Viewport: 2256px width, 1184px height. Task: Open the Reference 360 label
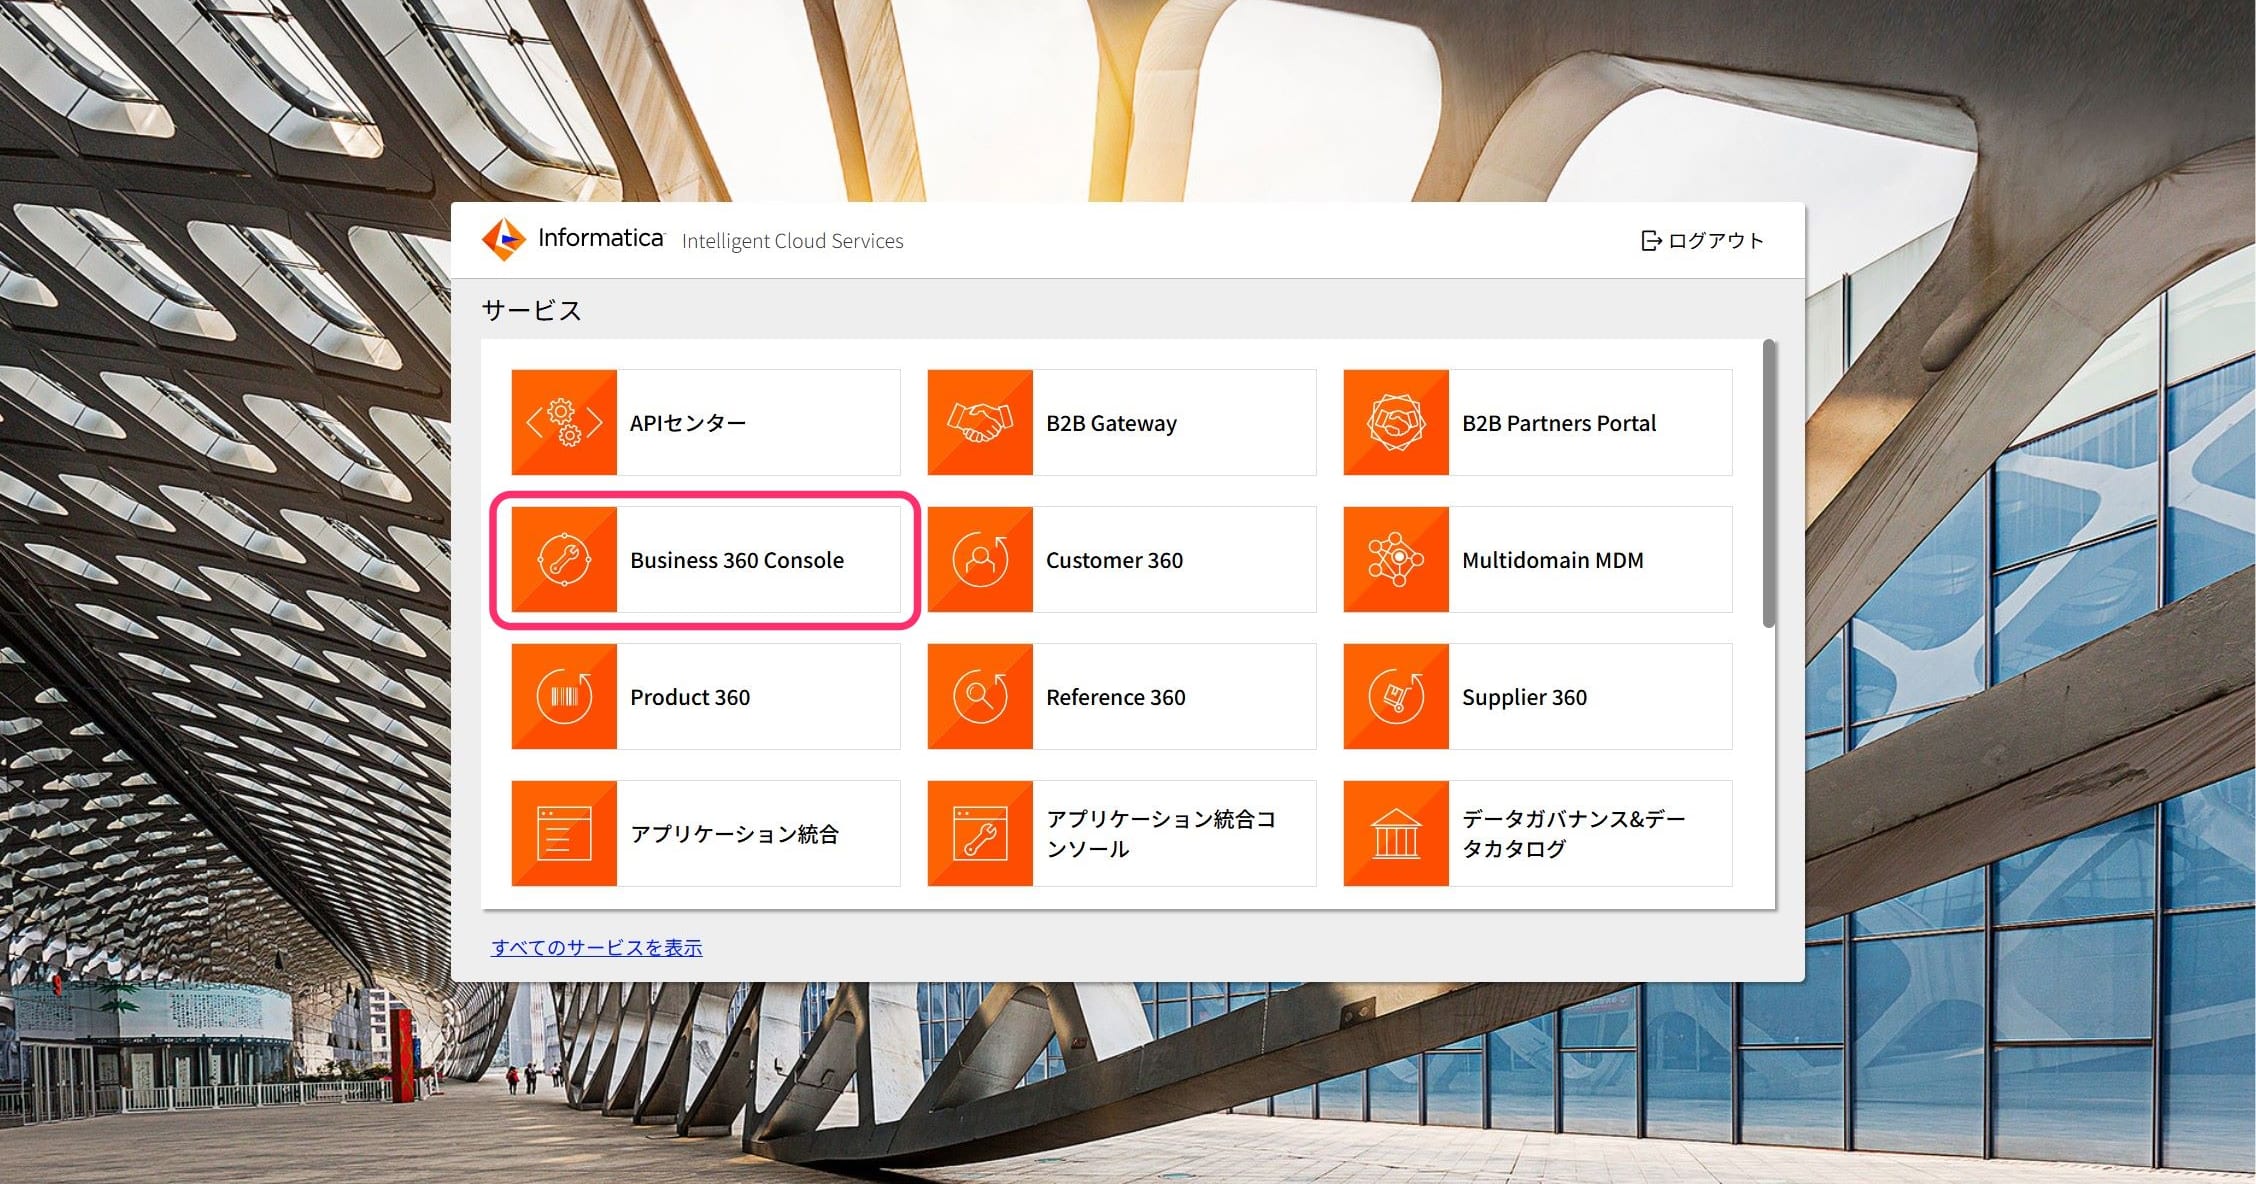1115,697
